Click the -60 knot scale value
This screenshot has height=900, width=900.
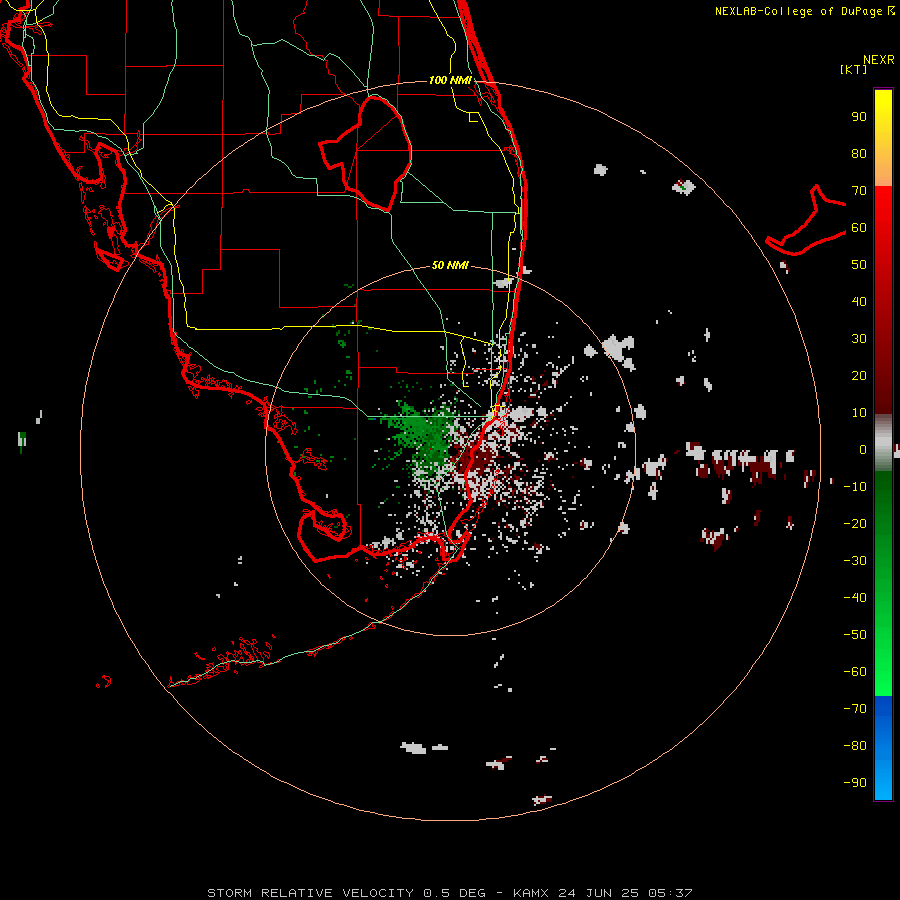click(x=855, y=672)
